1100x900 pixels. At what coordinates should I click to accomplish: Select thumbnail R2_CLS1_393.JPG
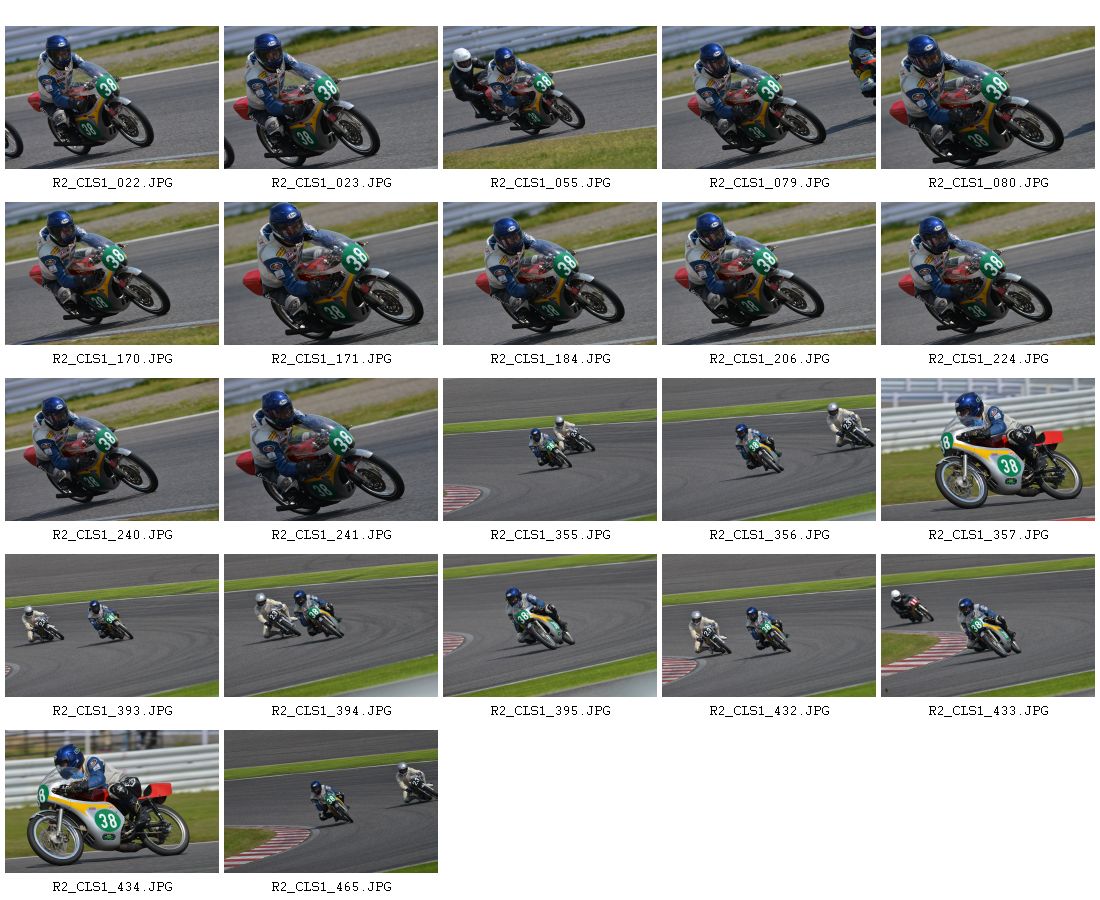[x=112, y=626]
